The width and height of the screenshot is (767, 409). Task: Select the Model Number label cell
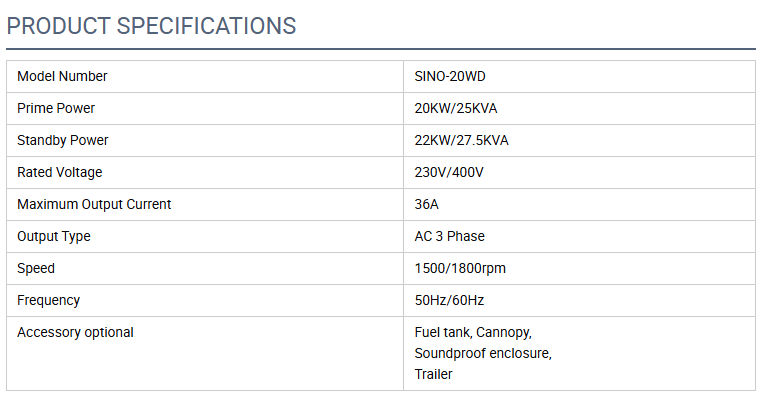62,76
